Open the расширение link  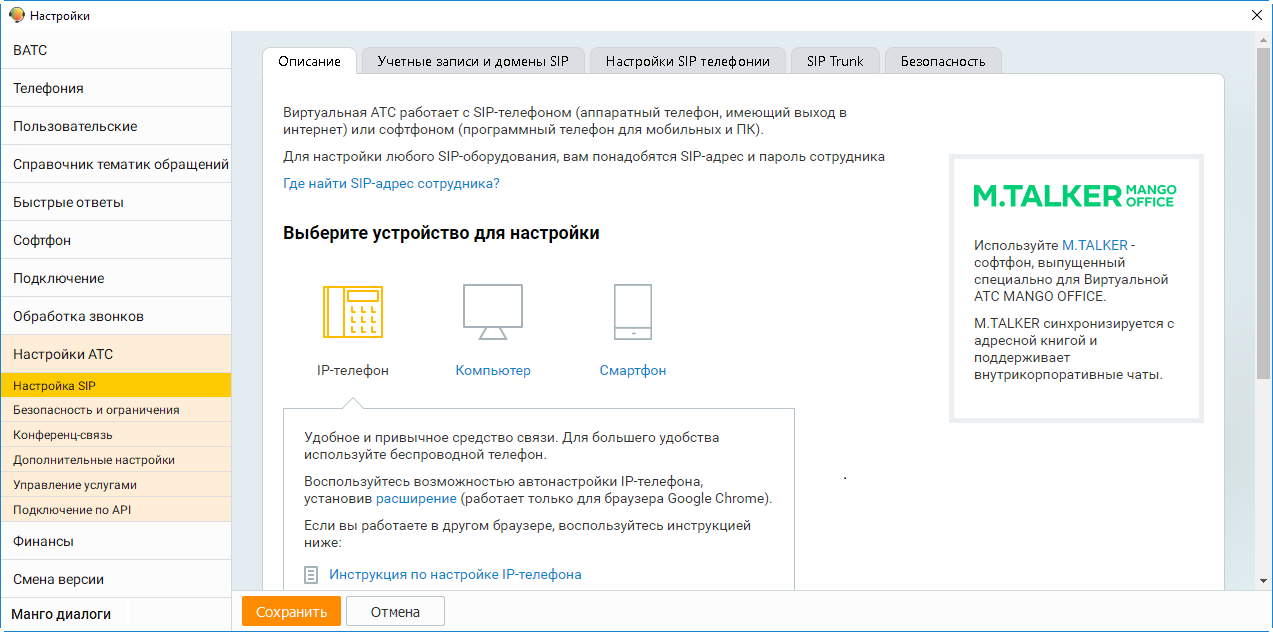click(416, 498)
